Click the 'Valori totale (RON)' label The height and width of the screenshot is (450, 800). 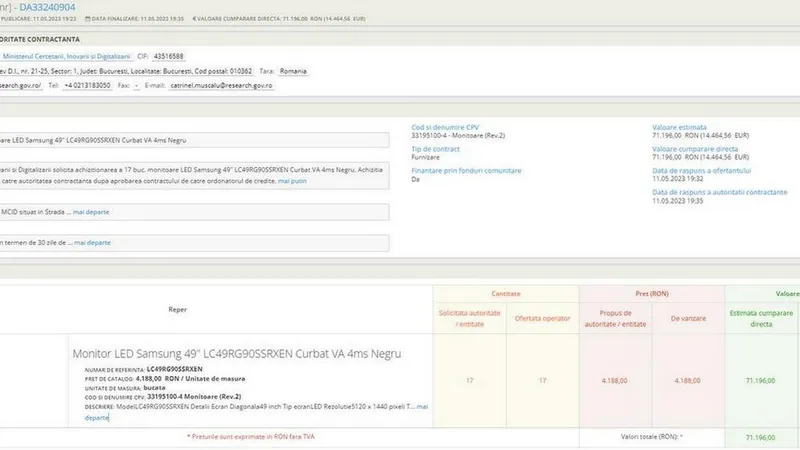point(652,437)
